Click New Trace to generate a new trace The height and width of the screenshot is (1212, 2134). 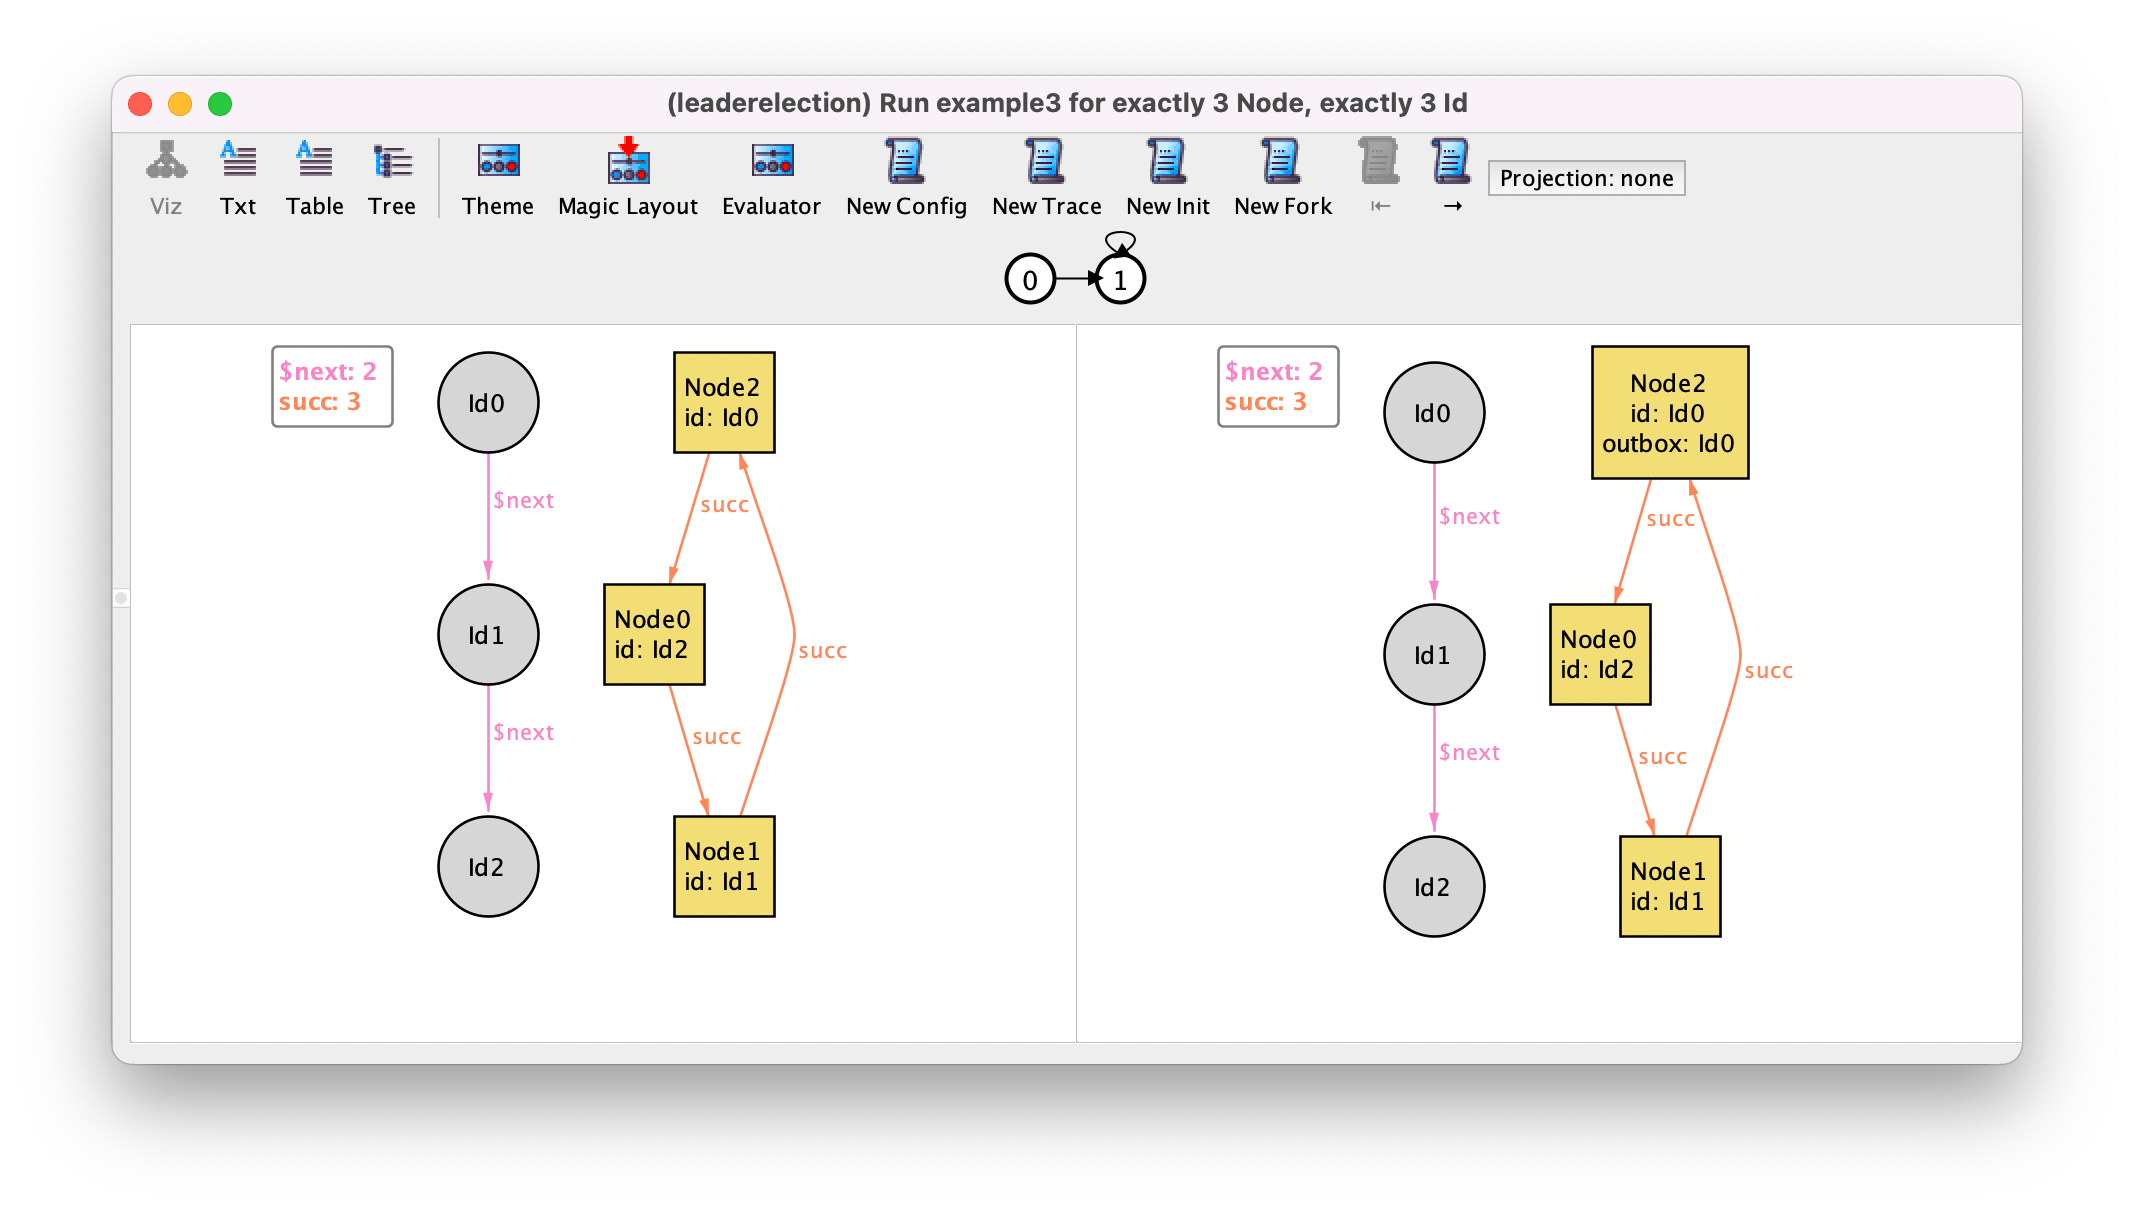click(x=1046, y=177)
